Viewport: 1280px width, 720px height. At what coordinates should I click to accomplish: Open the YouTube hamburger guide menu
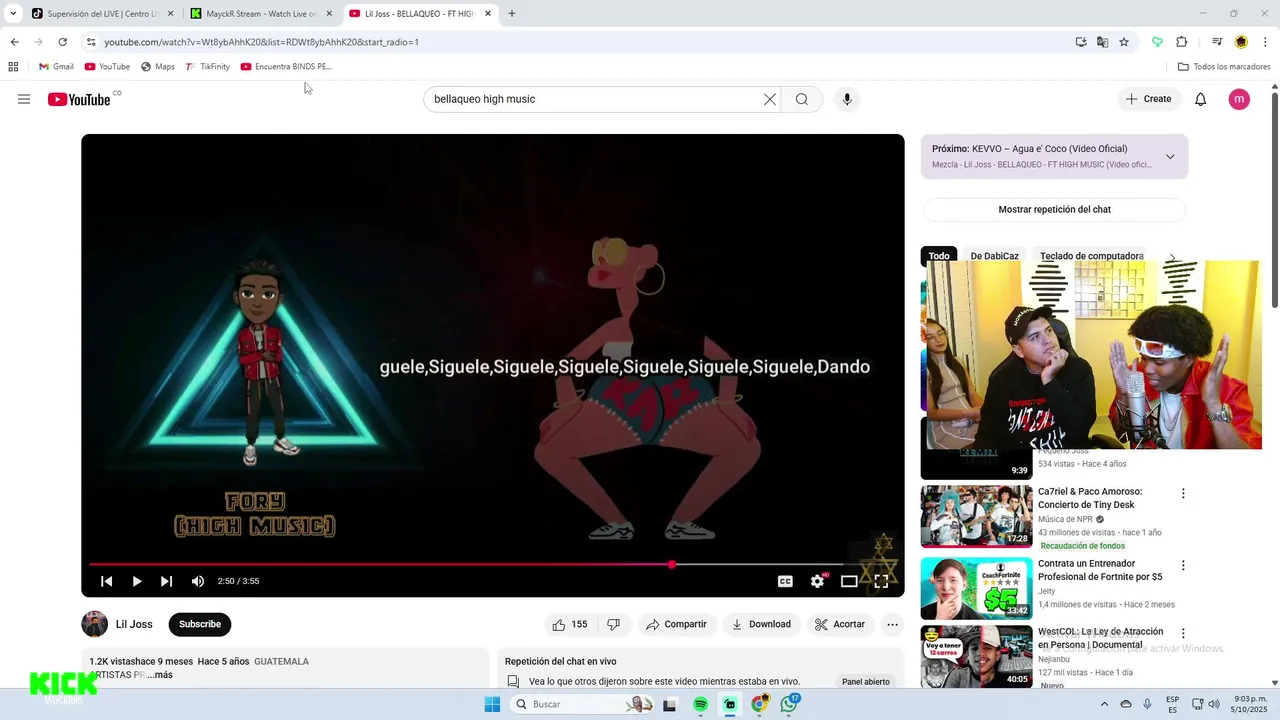click(x=24, y=99)
